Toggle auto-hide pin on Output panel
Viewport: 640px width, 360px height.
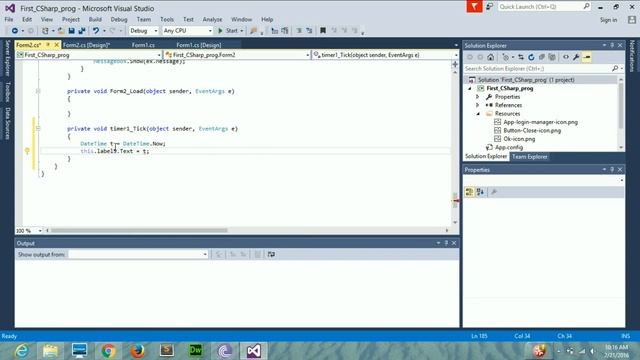[x=446, y=243]
